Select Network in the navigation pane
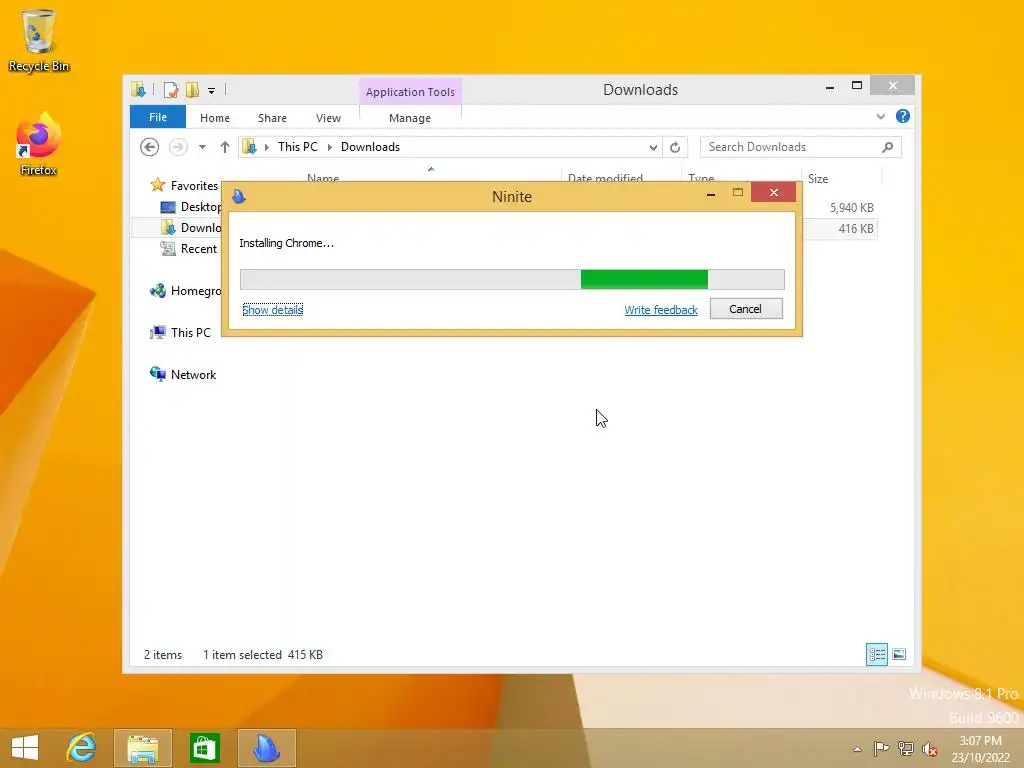Image resolution: width=1024 pixels, height=768 pixels. (x=183, y=375)
